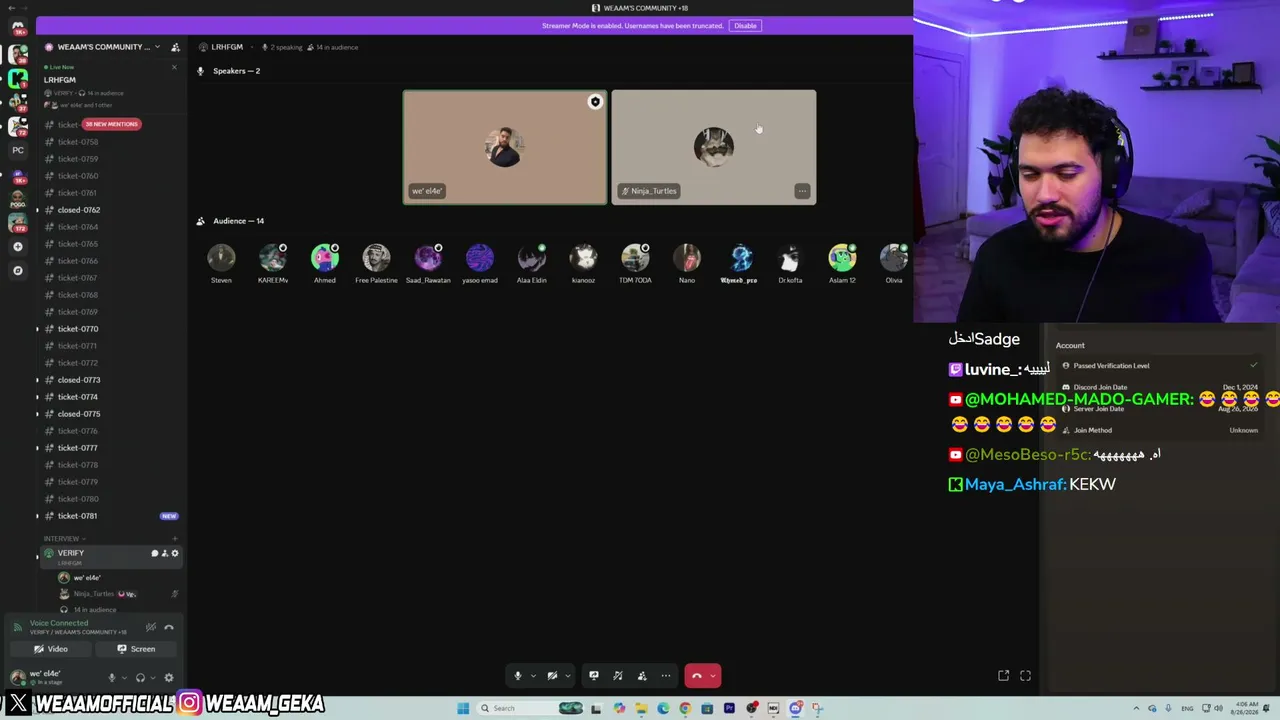This screenshot has width=1280, height=720.
Task: Deafen audio with headphones icon
Action: tap(140, 678)
